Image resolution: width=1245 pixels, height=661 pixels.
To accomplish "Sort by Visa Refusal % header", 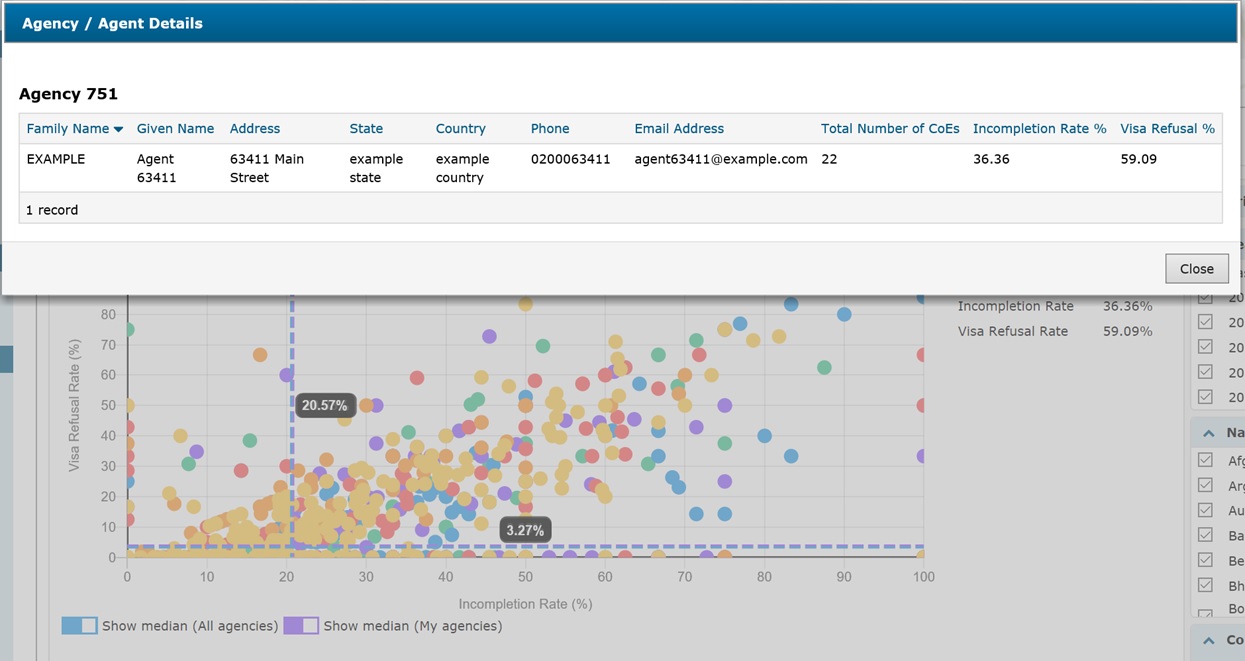I will tap(1168, 128).
